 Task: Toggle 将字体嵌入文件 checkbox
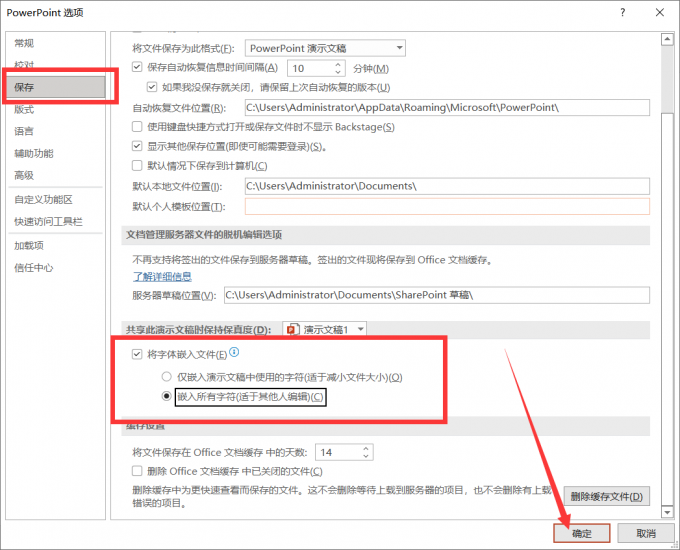(x=137, y=354)
